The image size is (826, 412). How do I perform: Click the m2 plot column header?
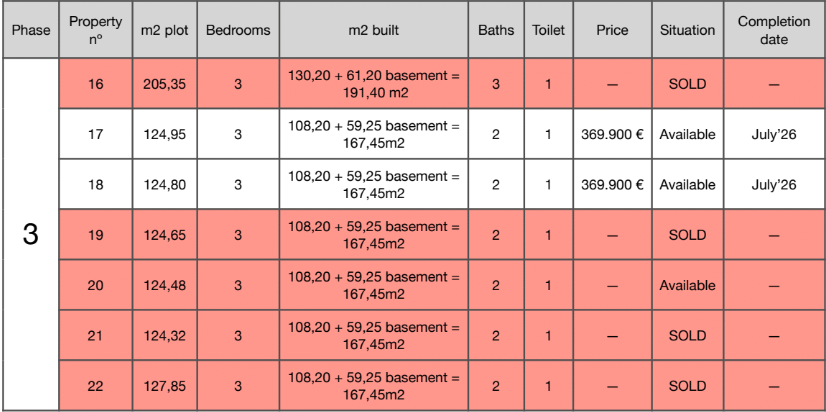pyautogui.click(x=165, y=30)
